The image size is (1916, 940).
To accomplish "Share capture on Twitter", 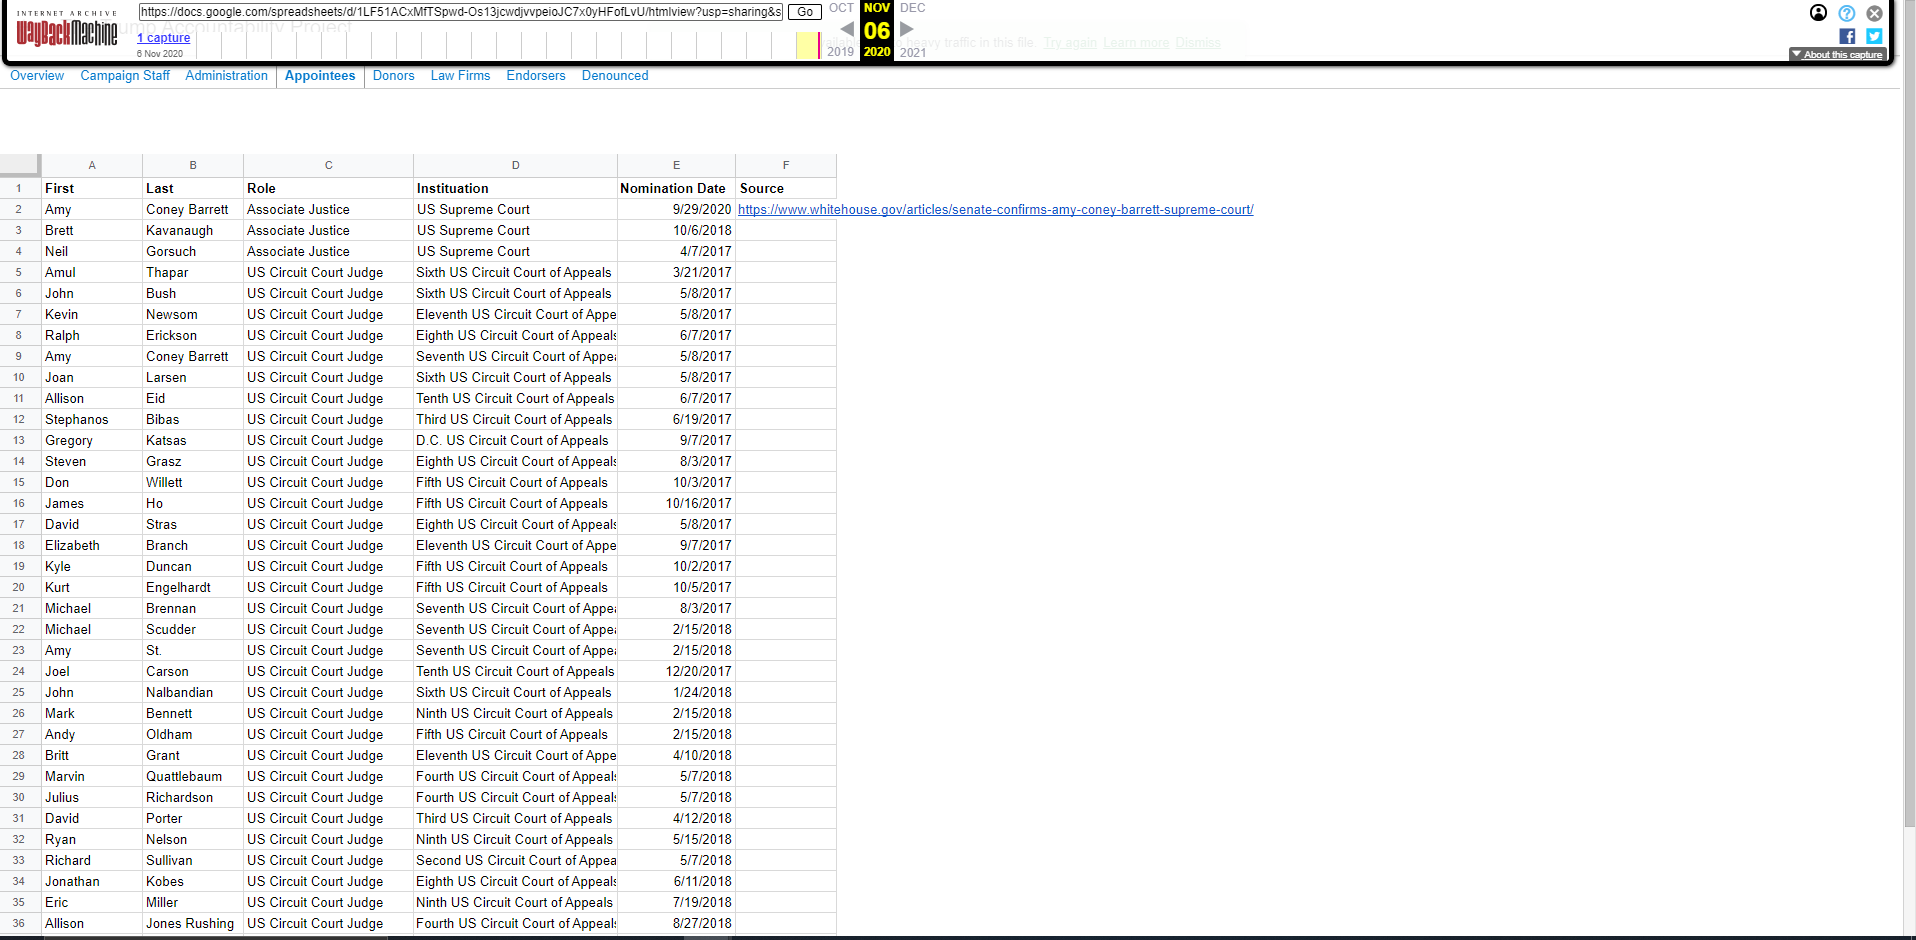I will click(x=1874, y=36).
